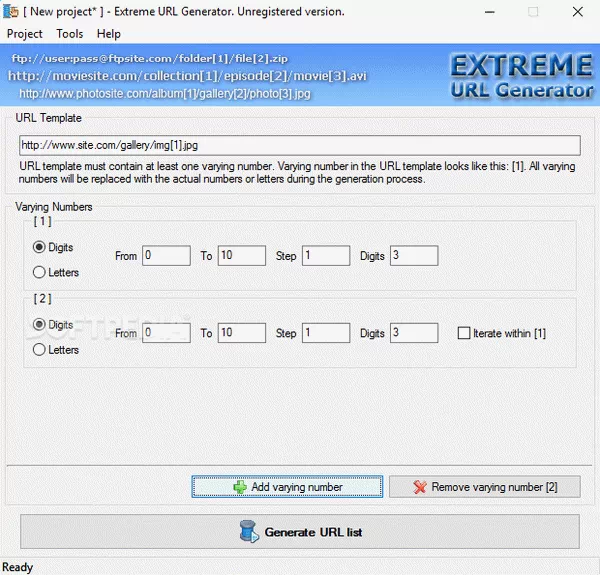
Task: Click the To field of varying number [1]
Action: 242,256
